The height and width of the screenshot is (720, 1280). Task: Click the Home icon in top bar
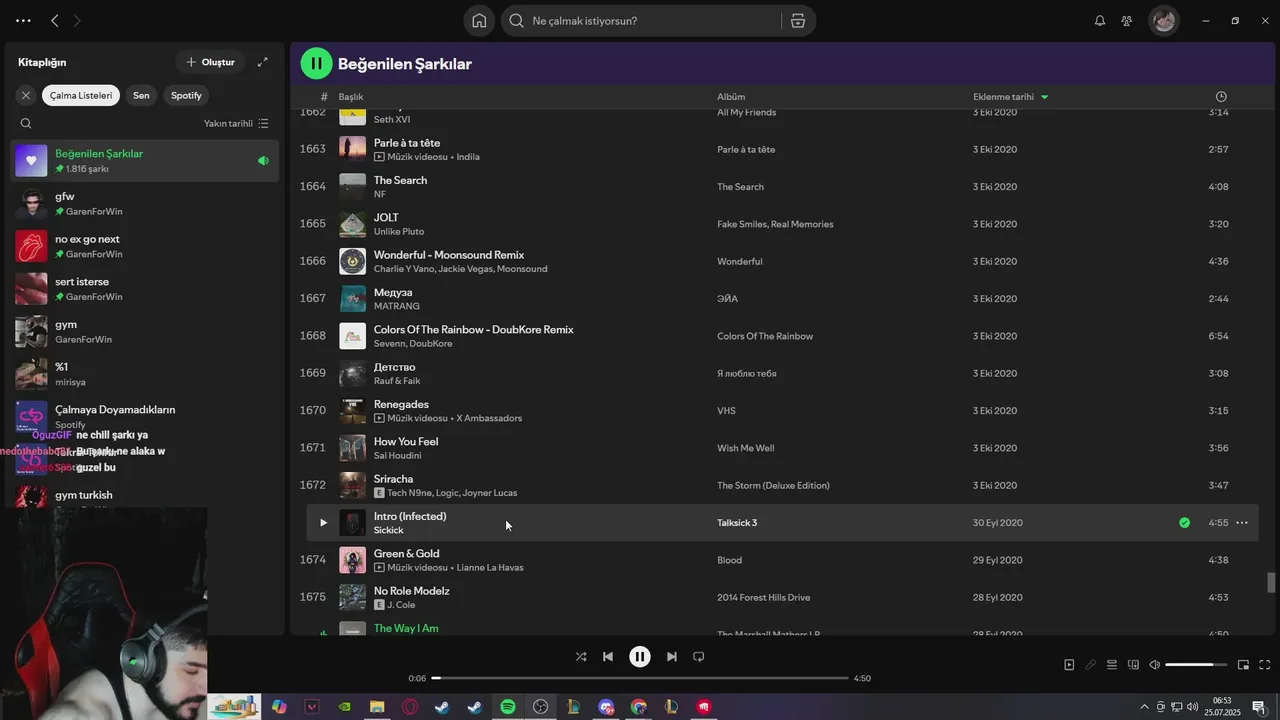479,20
